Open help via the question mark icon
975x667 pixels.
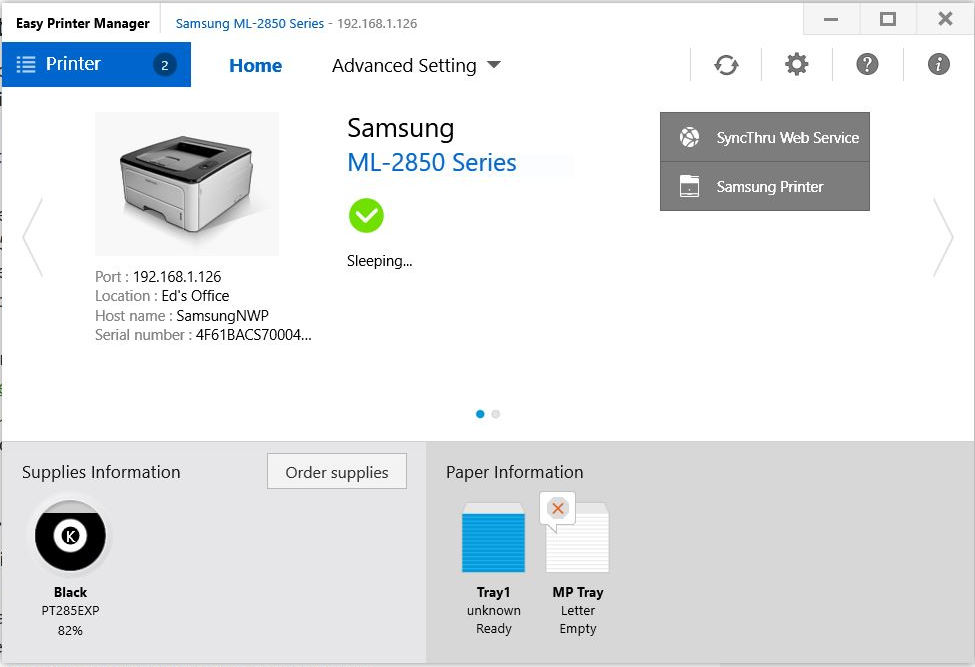tap(867, 64)
